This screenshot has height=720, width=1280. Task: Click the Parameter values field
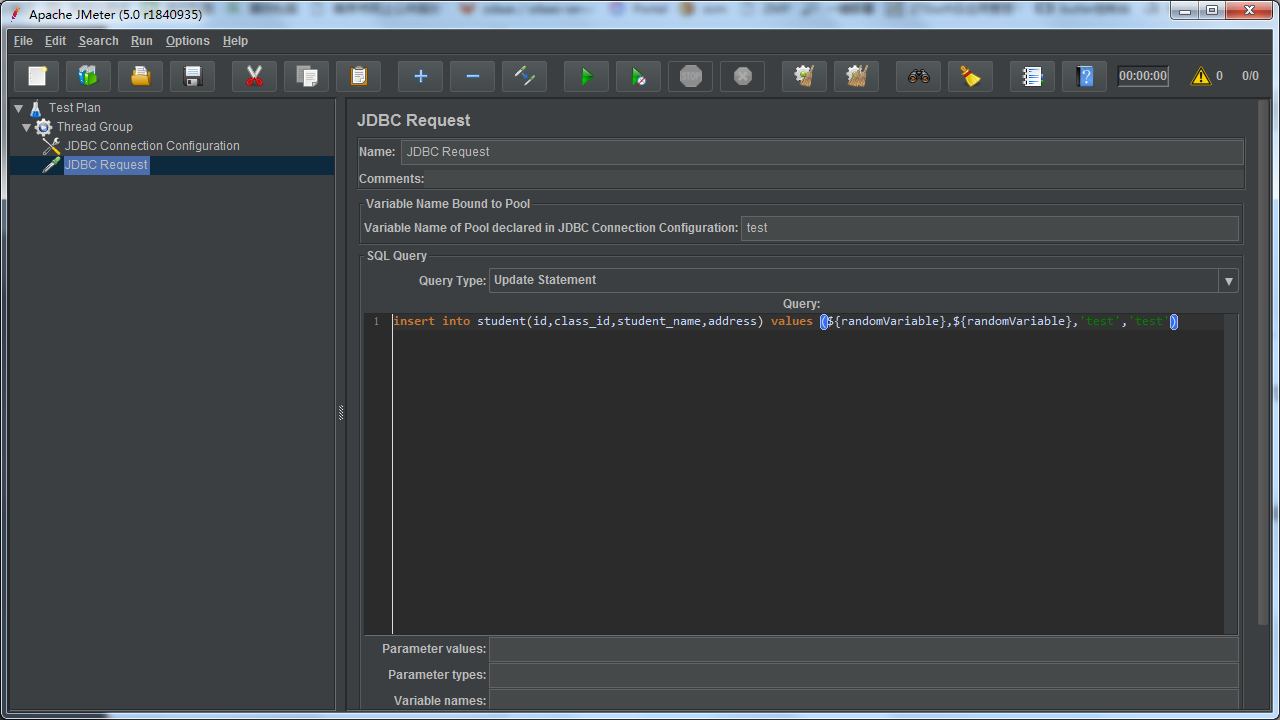click(x=863, y=649)
